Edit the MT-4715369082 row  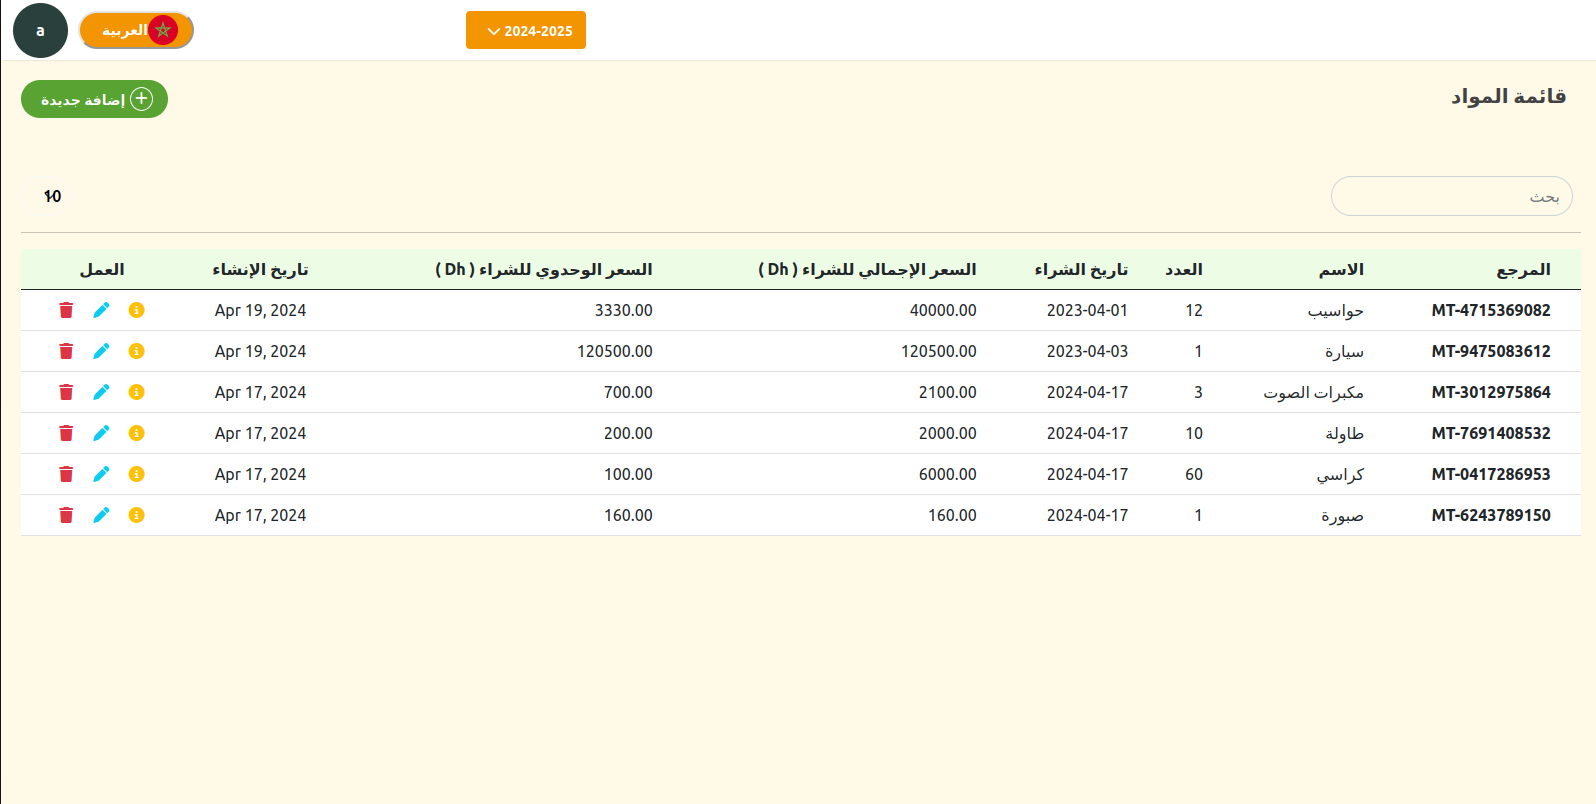[x=101, y=310]
